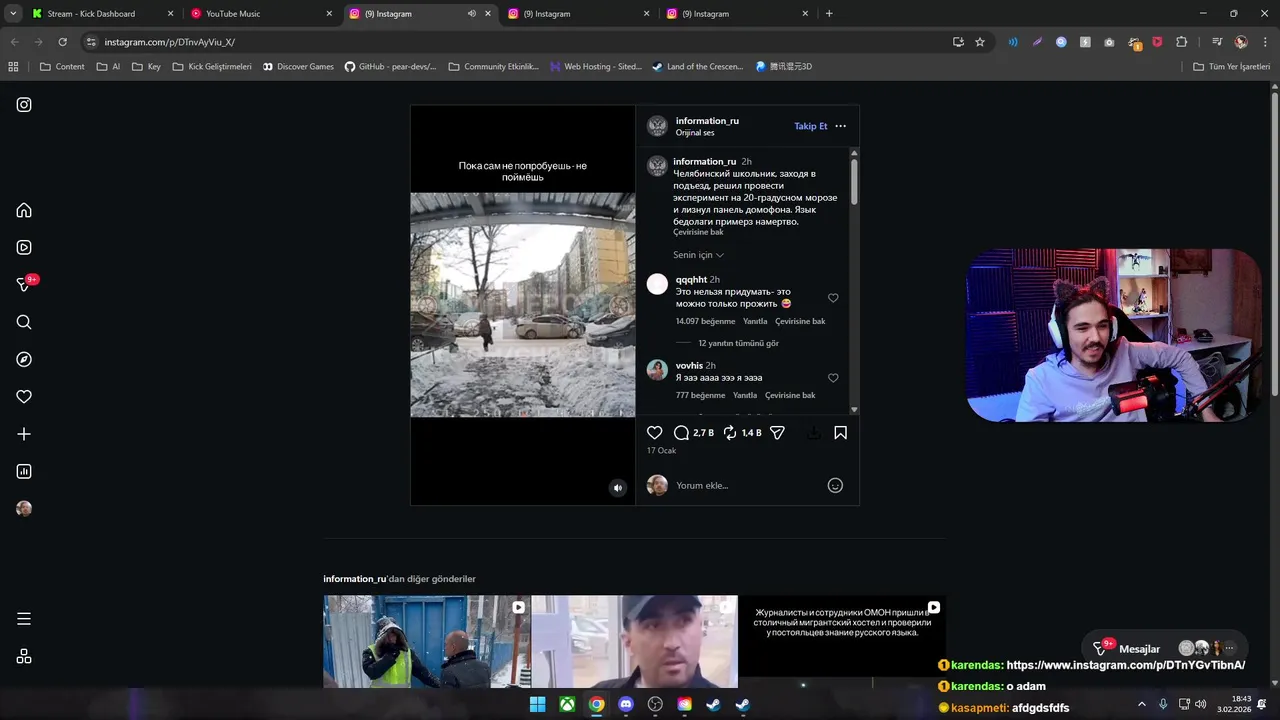Open post options three-dot menu

(840, 126)
